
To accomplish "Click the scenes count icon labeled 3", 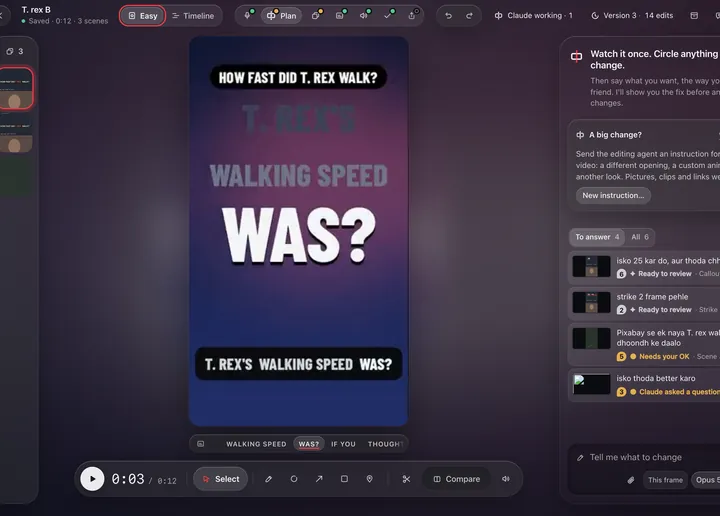I will (x=14, y=51).
